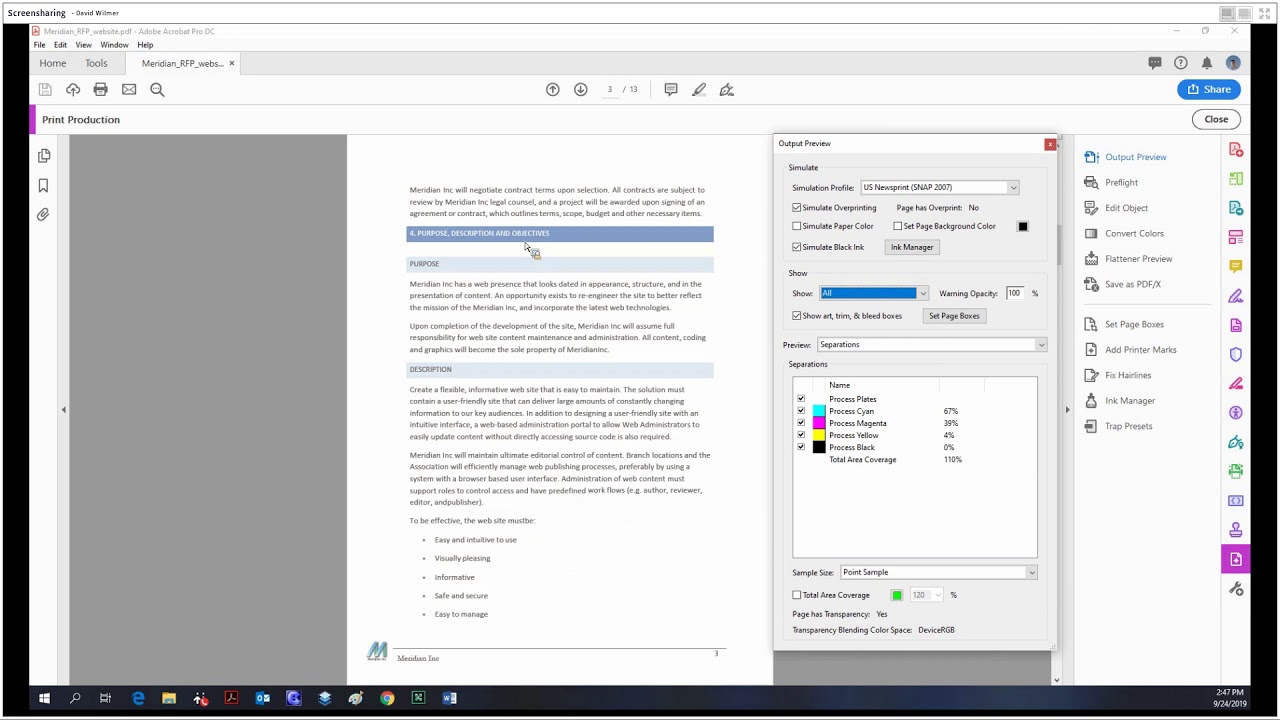Click the Add comment bubble icon
The width and height of the screenshot is (1280, 720).
pos(671,89)
